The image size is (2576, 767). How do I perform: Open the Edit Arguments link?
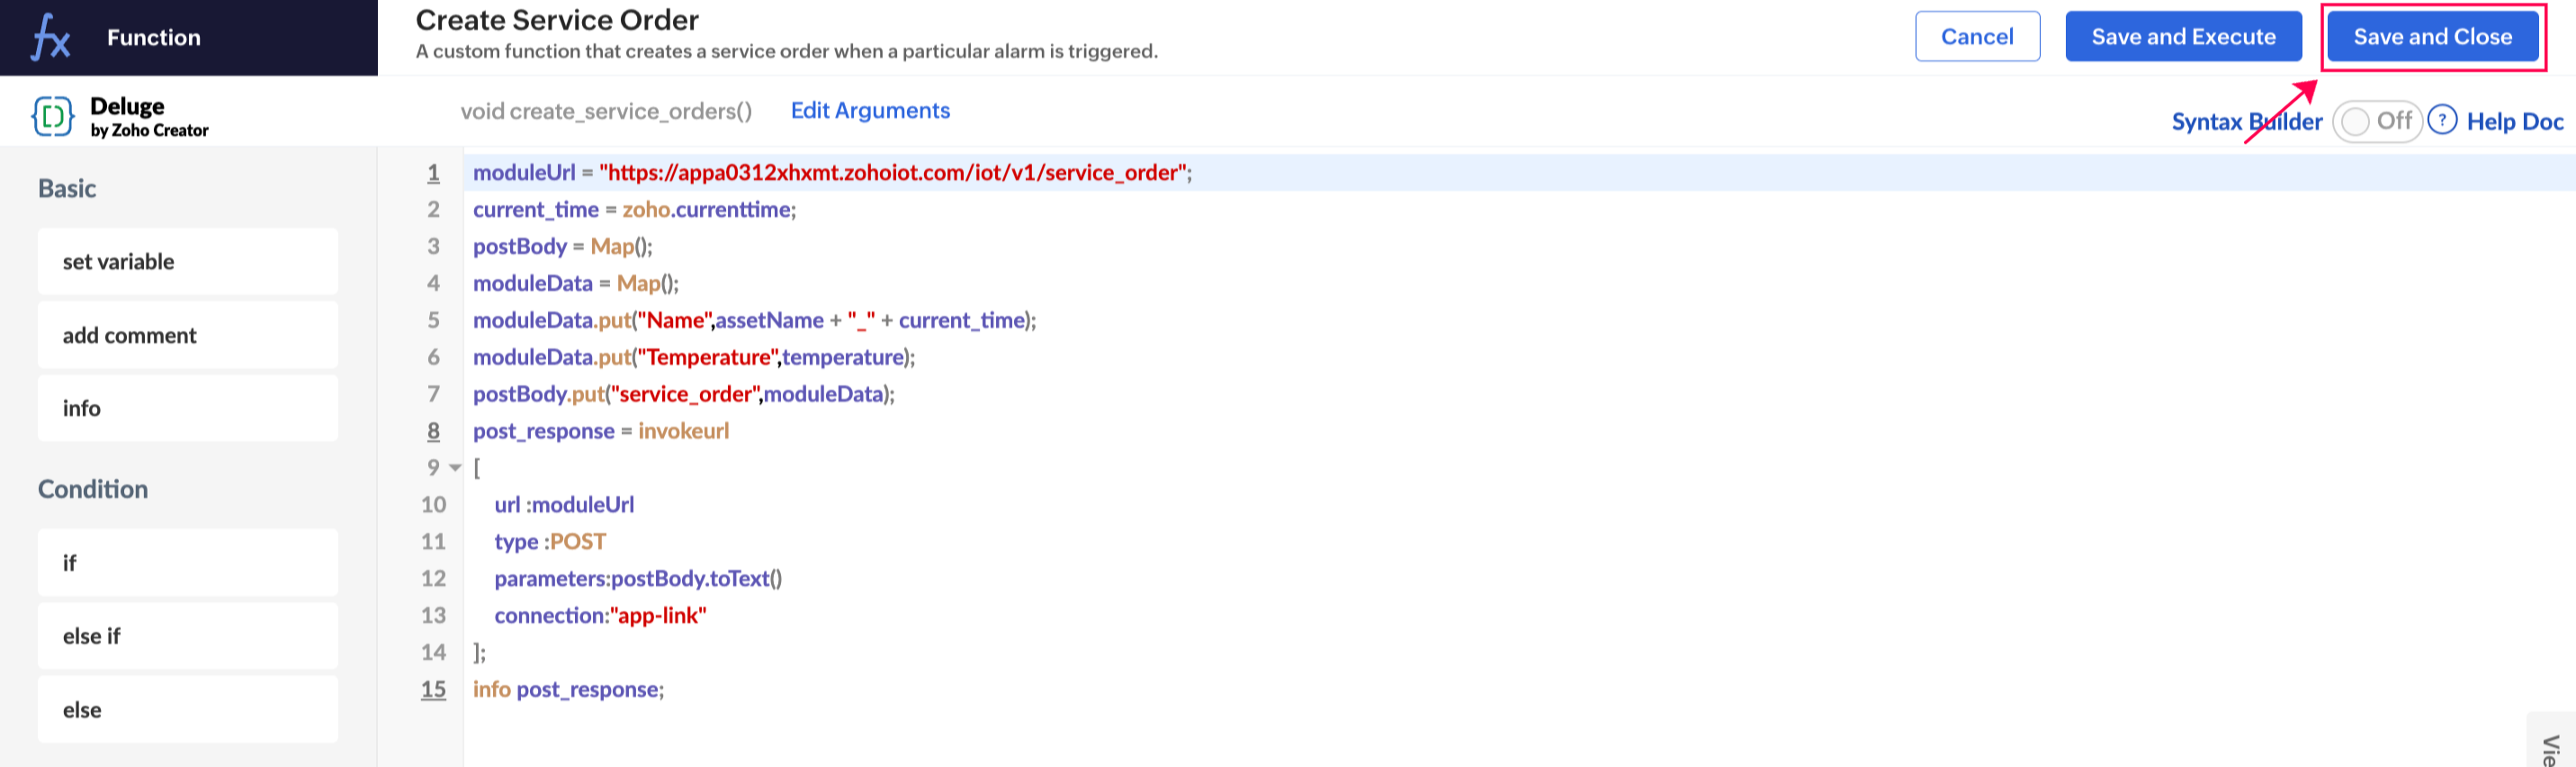tap(870, 110)
